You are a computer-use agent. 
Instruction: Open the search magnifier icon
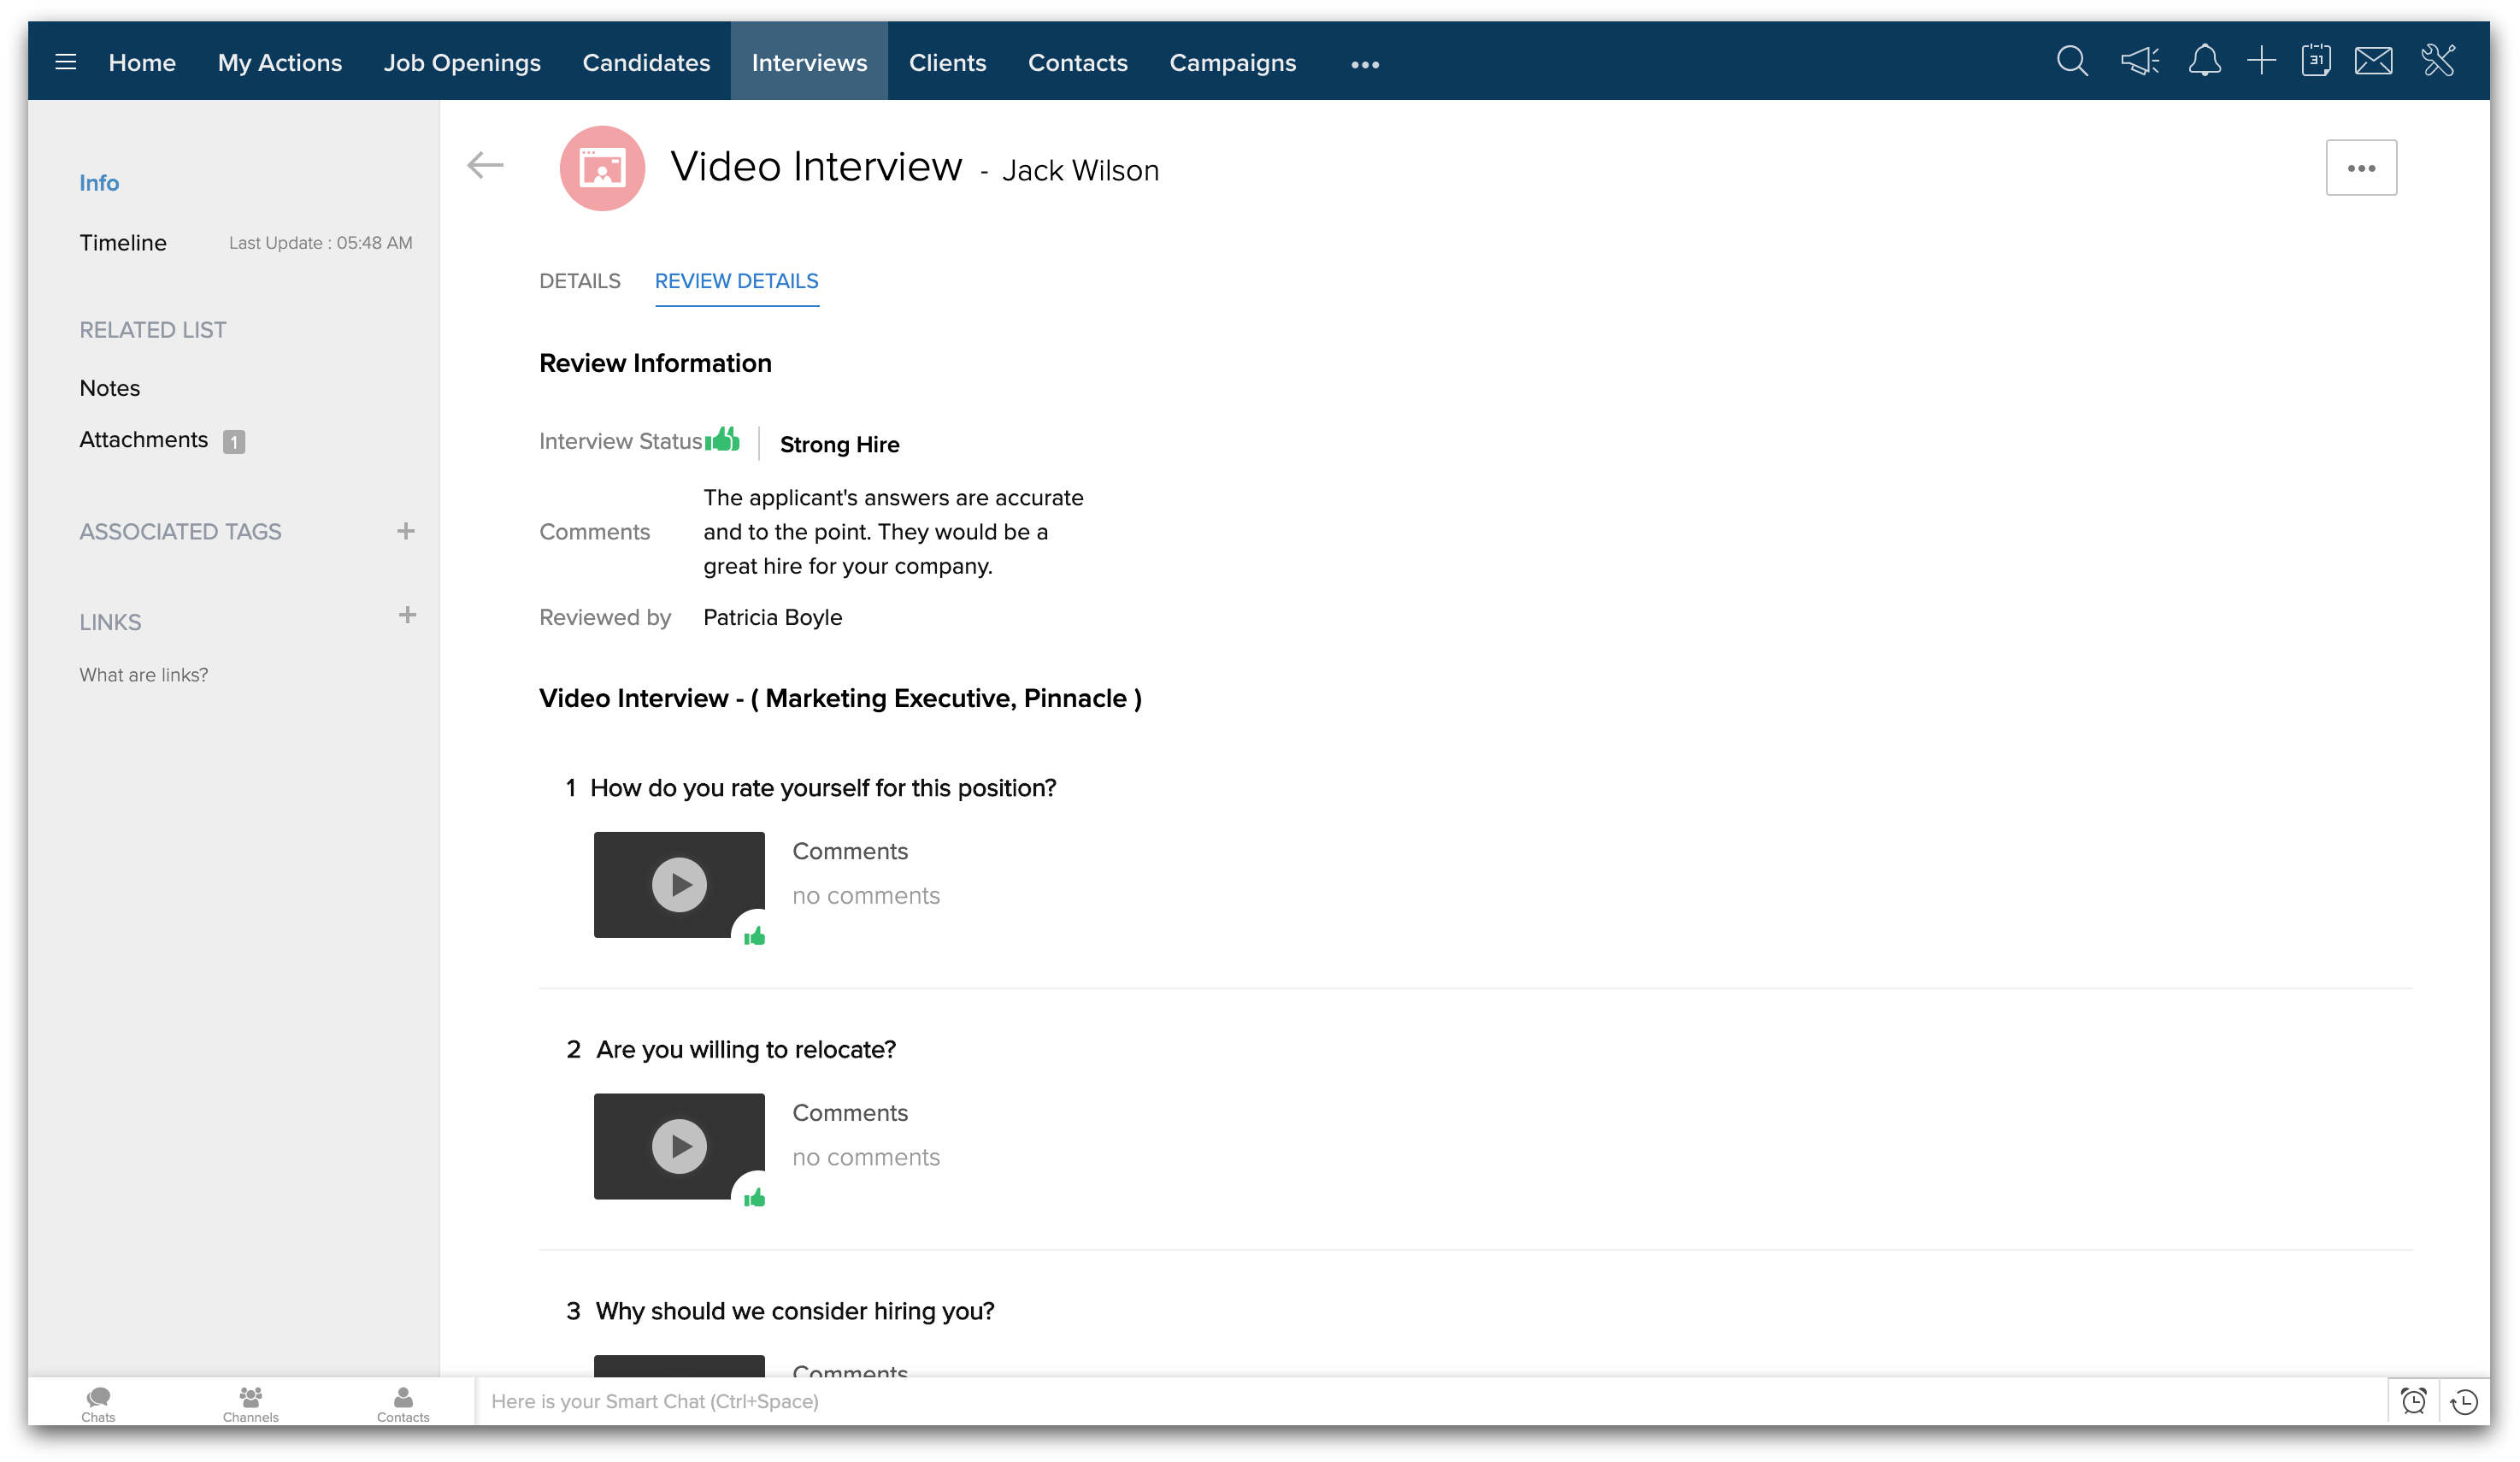point(2071,62)
